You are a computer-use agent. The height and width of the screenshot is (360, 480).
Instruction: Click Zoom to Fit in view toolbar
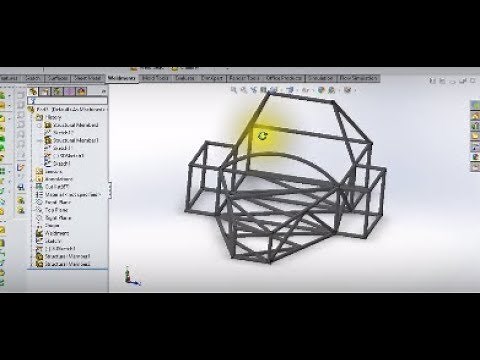[x=234, y=90]
